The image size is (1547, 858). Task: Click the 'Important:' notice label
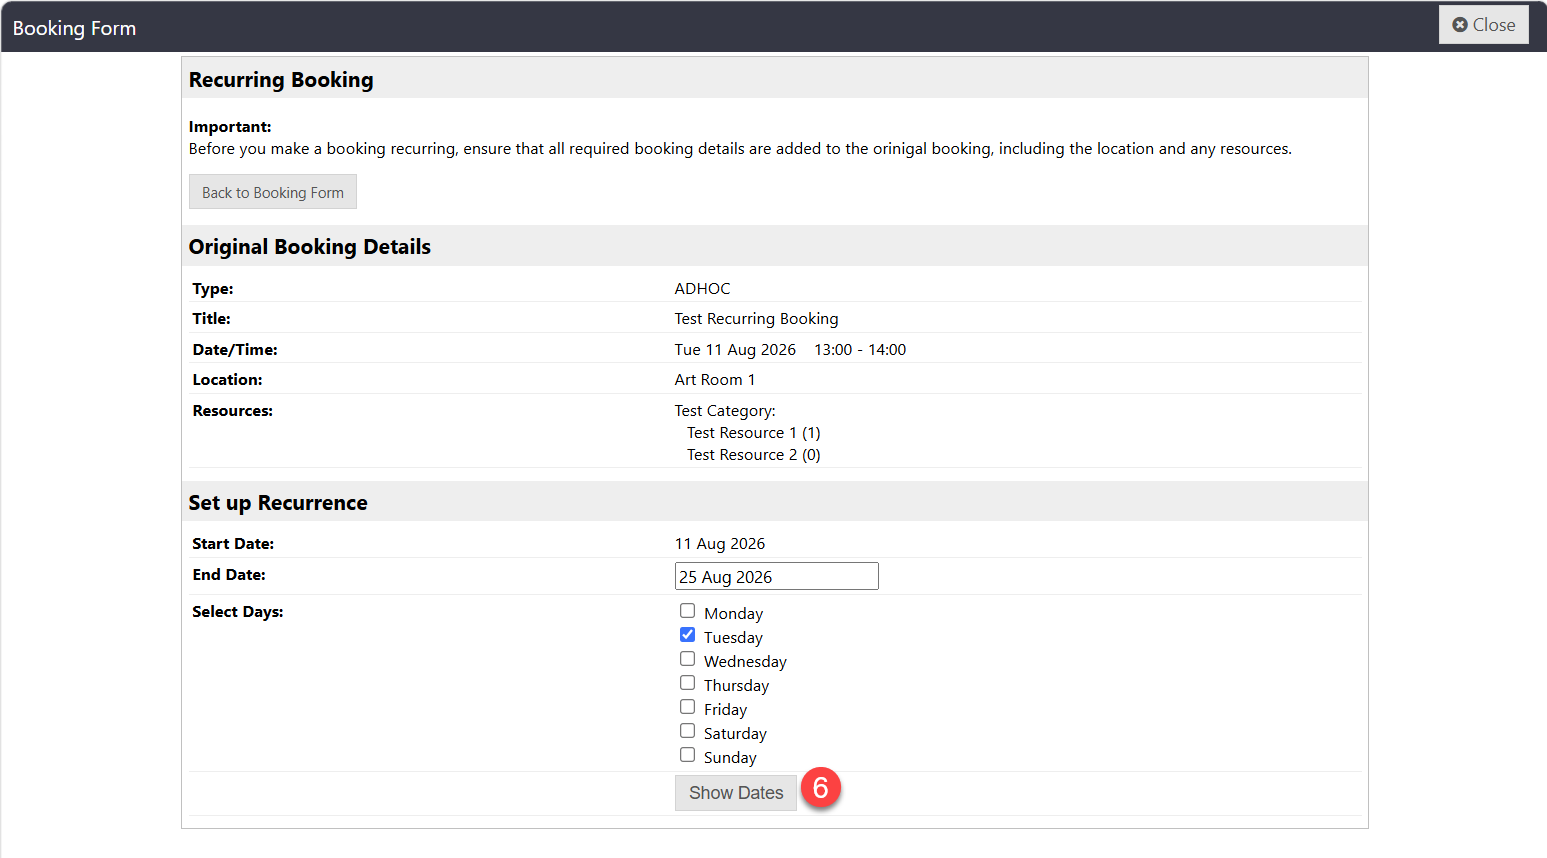[230, 127]
